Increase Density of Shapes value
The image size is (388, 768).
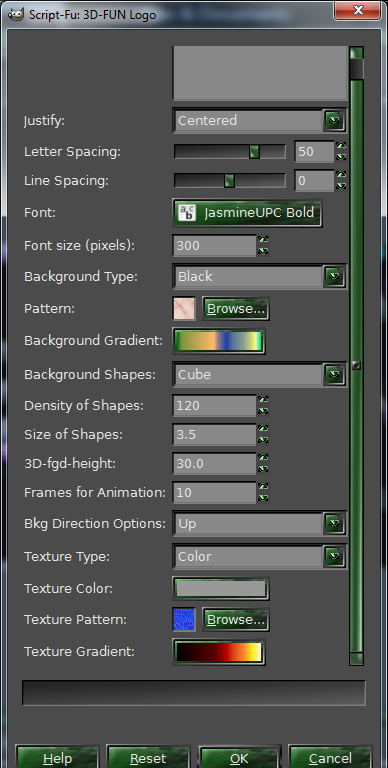point(263,400)
